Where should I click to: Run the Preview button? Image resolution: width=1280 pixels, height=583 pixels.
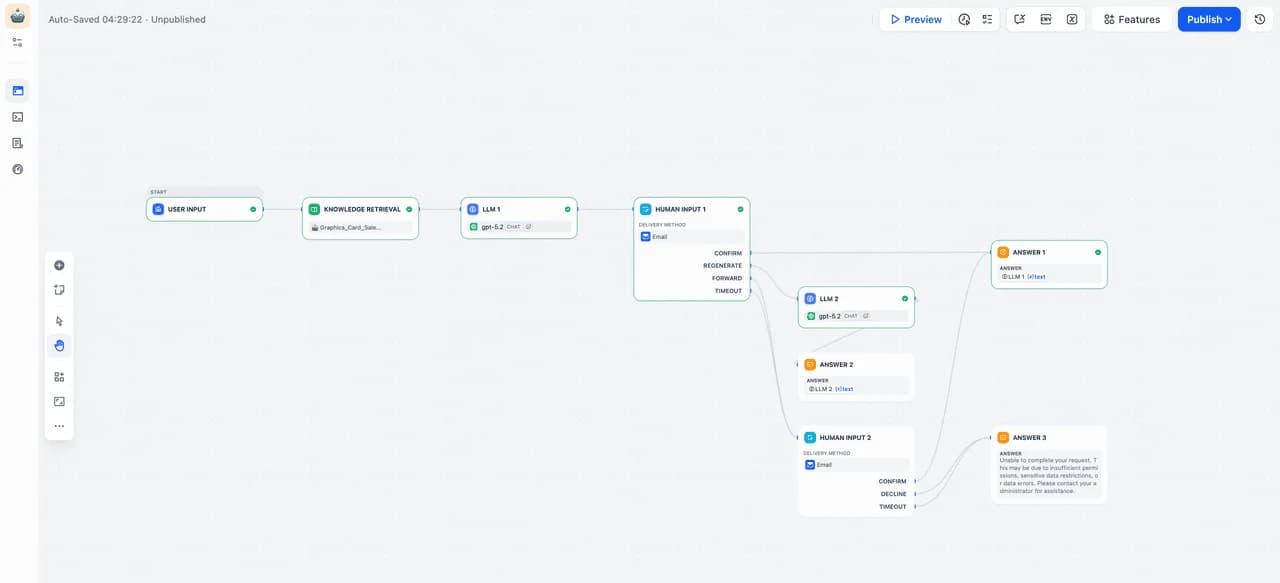915,19
